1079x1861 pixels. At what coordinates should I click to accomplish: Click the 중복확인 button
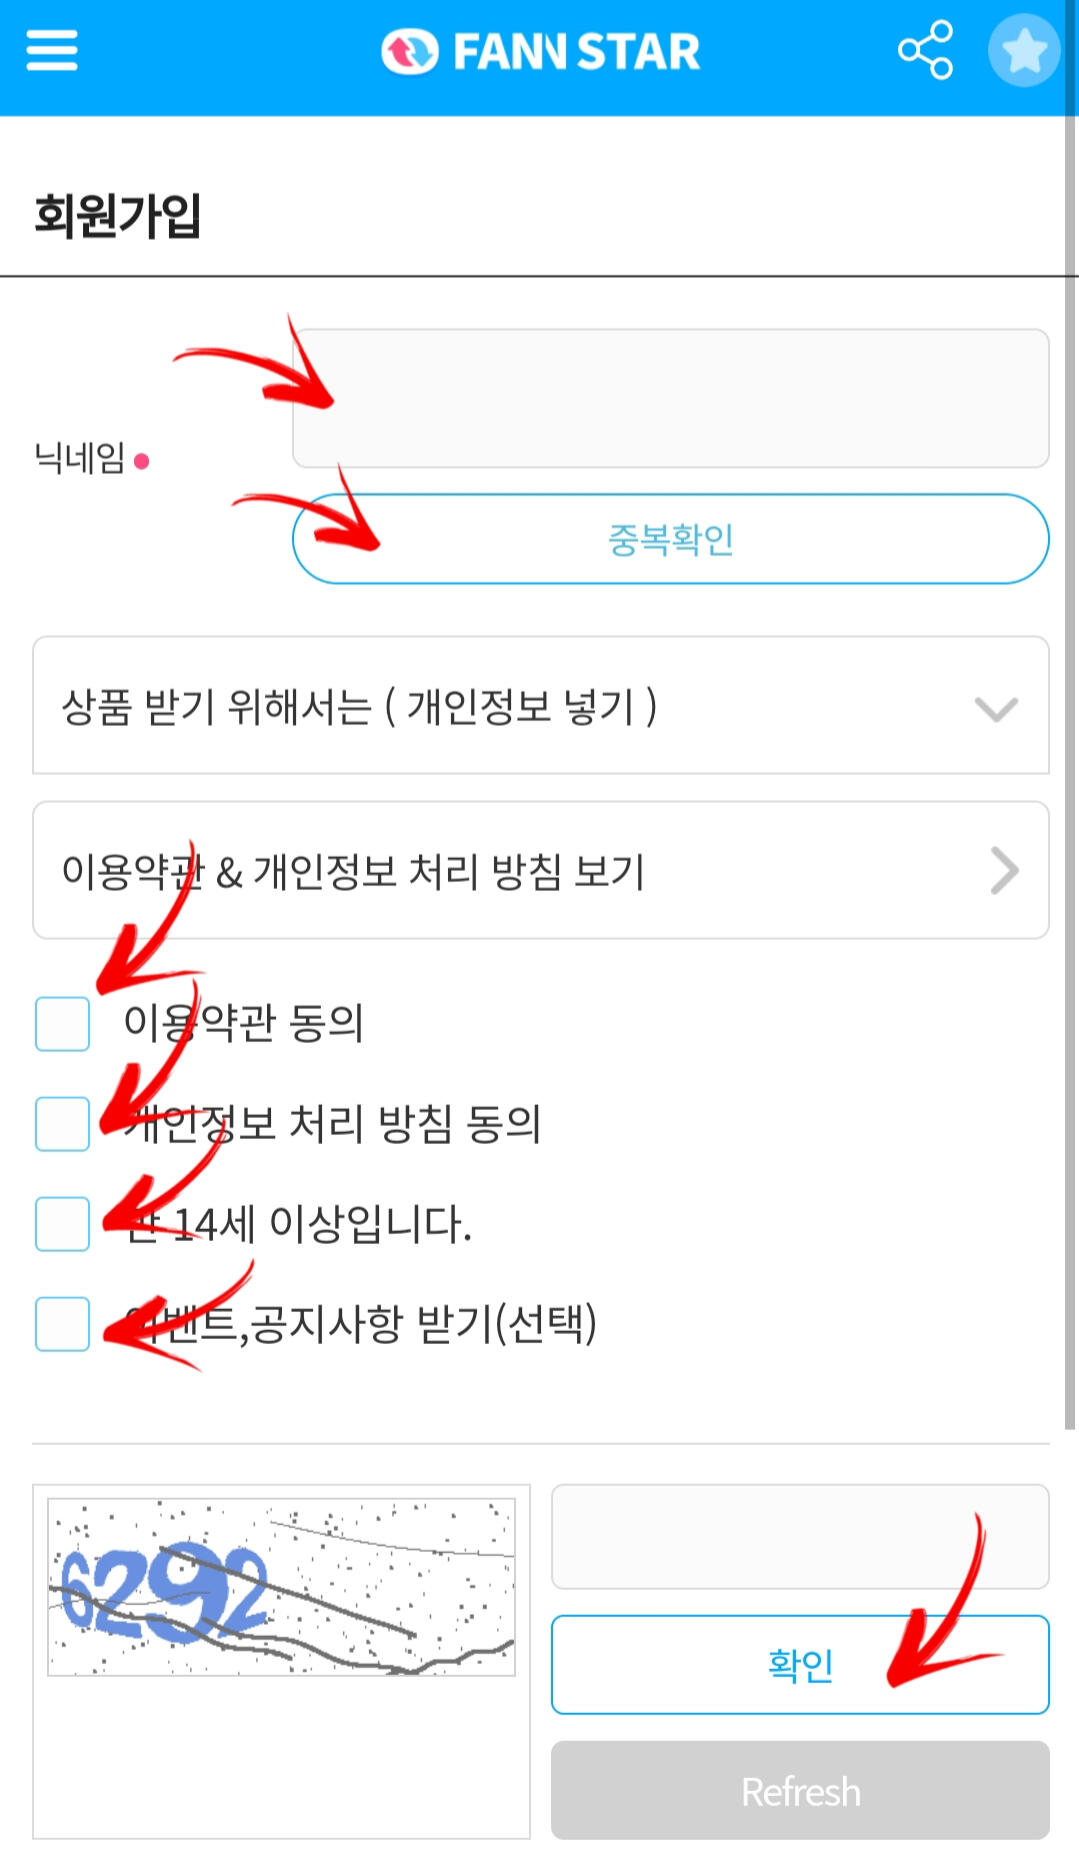pos(670,538)
